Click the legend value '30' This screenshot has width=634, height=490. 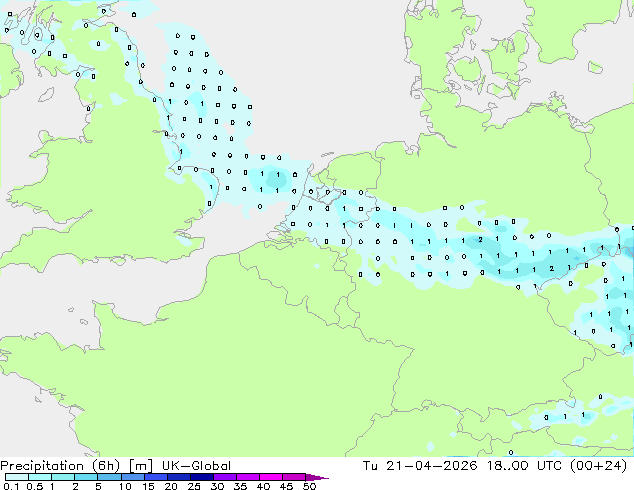217,486
